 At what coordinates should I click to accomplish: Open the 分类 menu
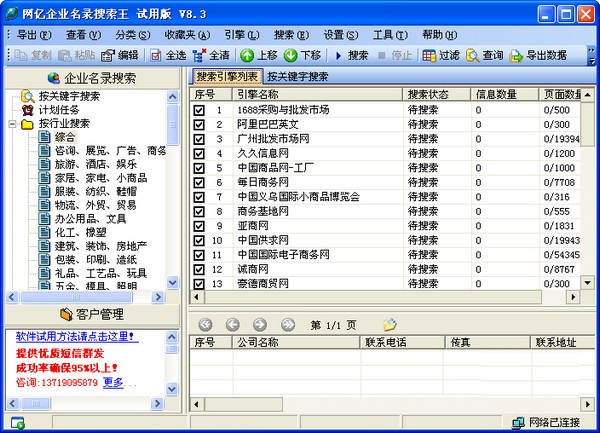tap(133, 35)
